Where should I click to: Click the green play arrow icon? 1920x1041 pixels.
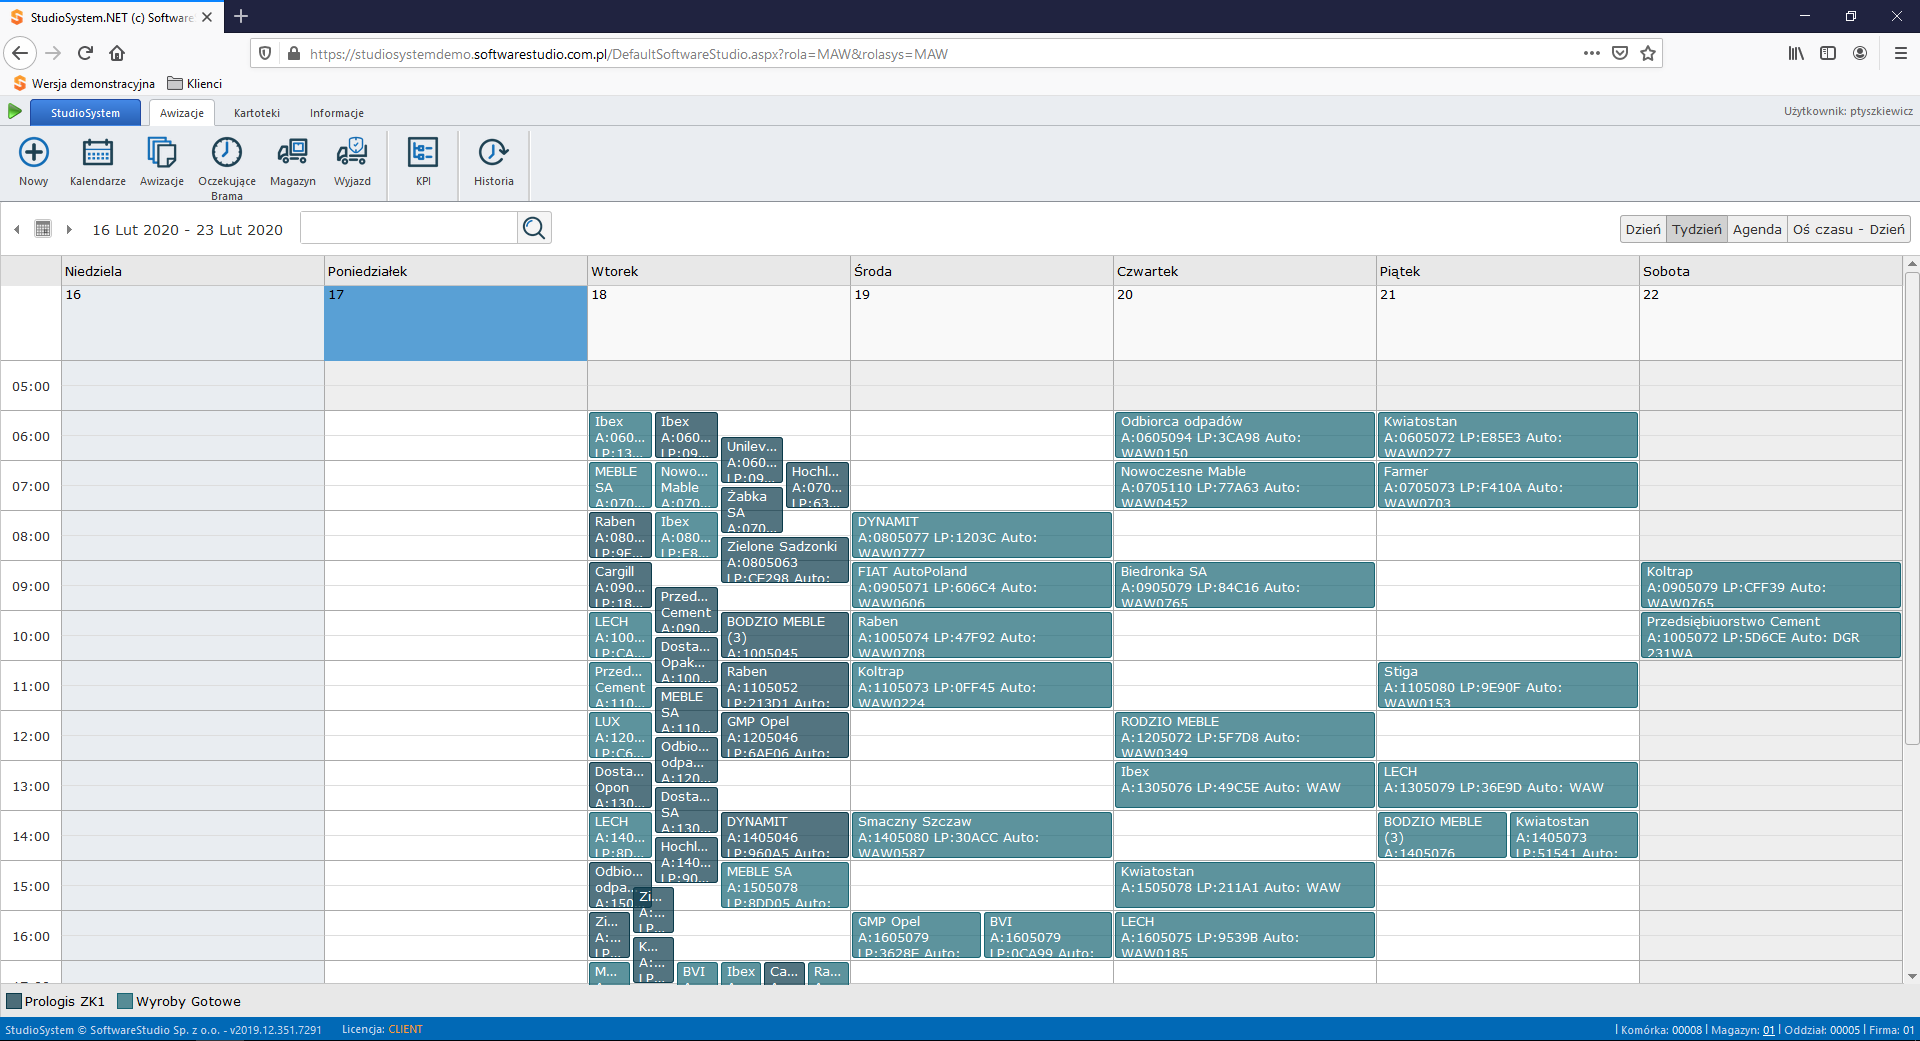click(15, 111)
